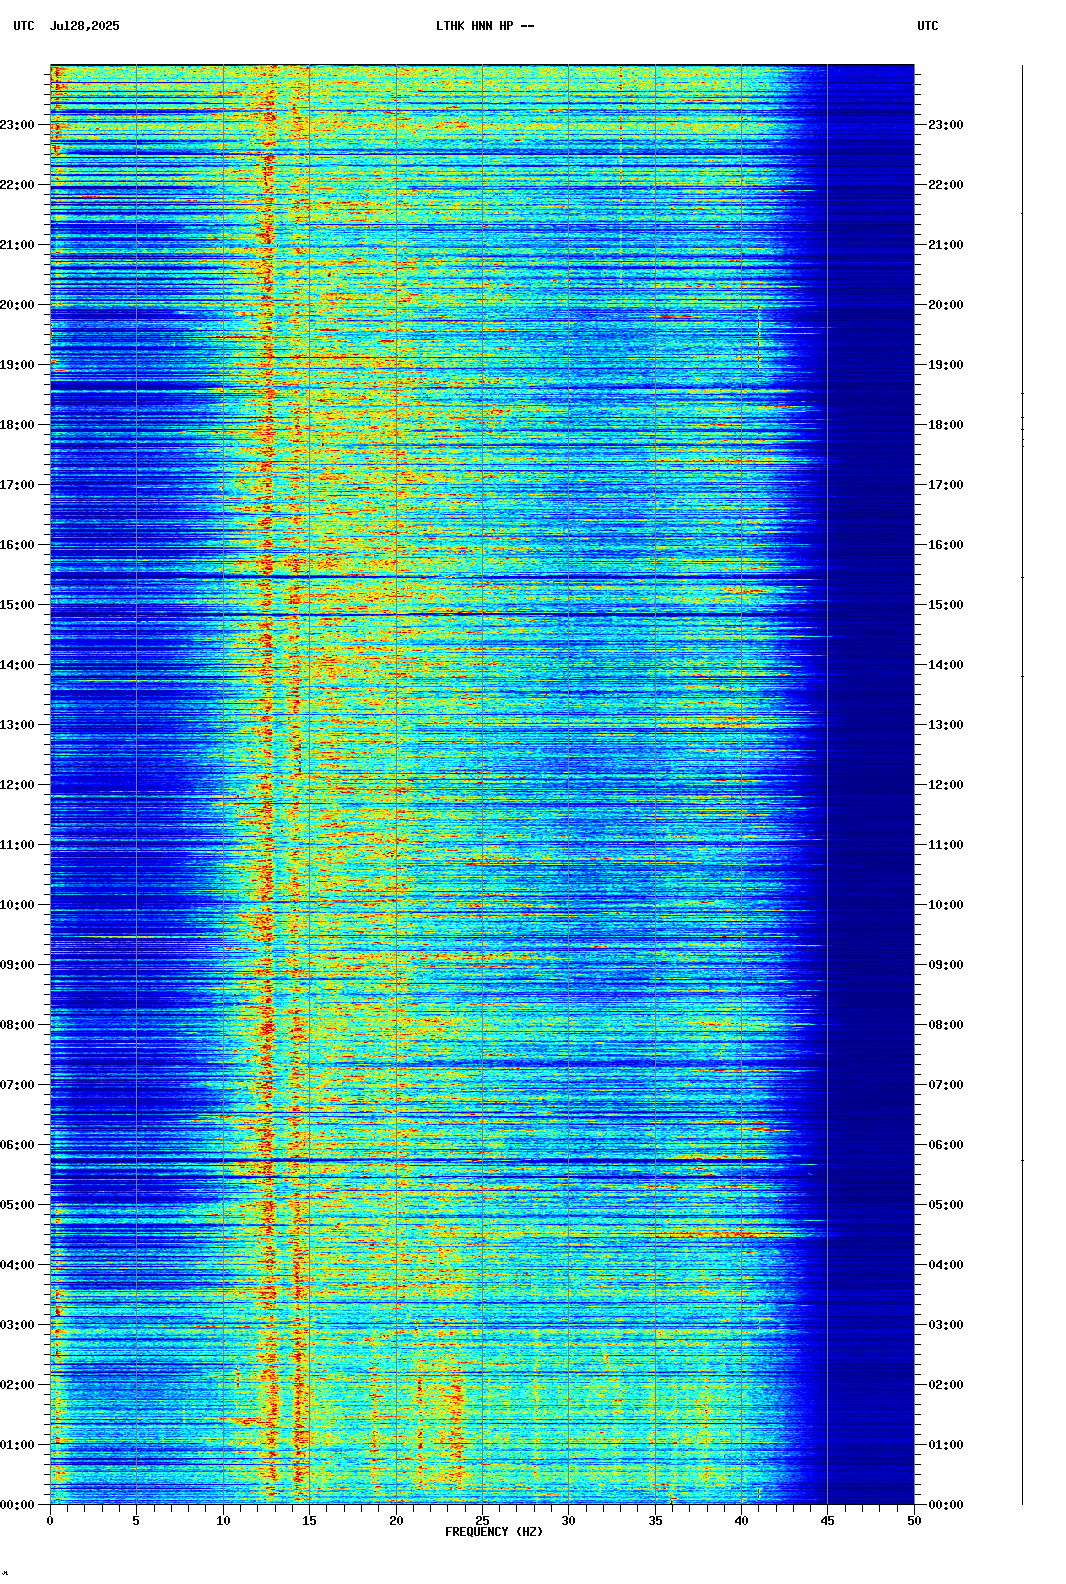Click left-axis time label 14:00

pos(18,665)
